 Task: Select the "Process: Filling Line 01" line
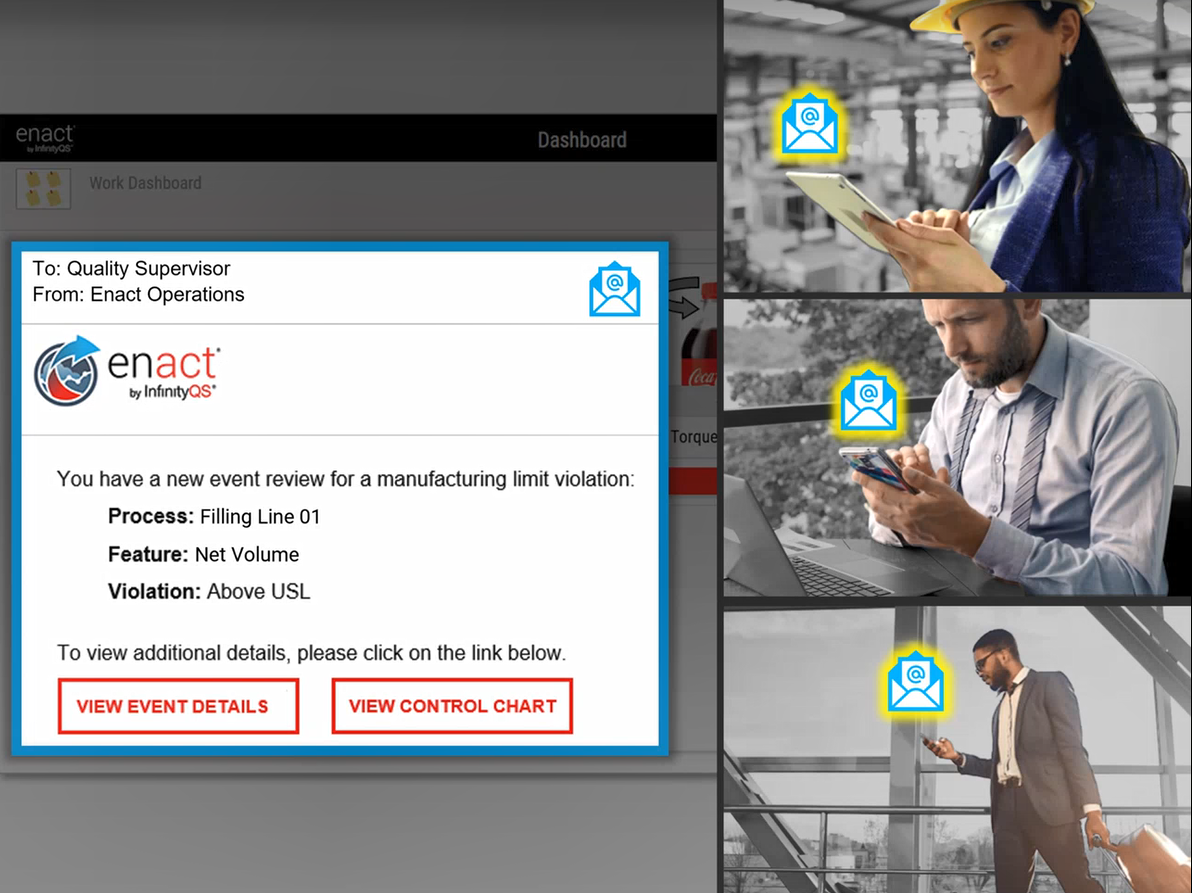(214, 517)
